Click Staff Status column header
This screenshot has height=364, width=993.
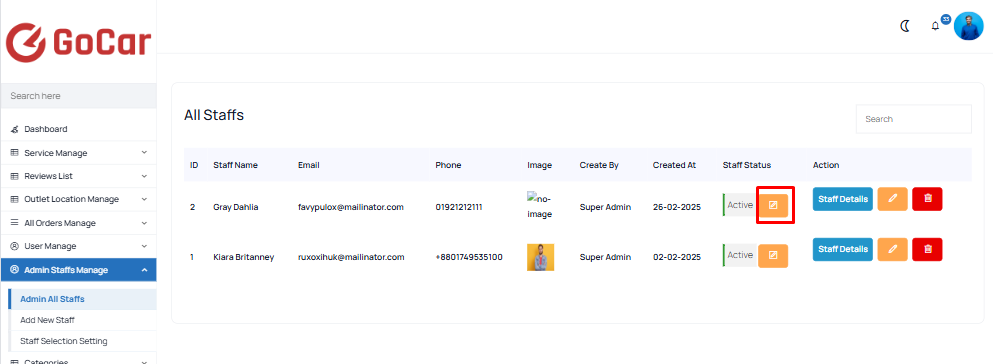click(747, 165)
